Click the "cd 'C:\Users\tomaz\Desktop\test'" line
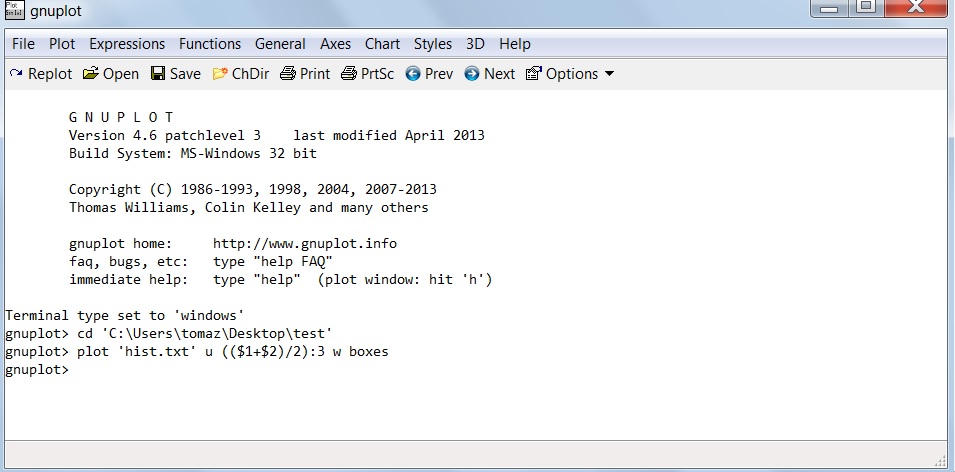The image size is (955, 472). [169, 334]
